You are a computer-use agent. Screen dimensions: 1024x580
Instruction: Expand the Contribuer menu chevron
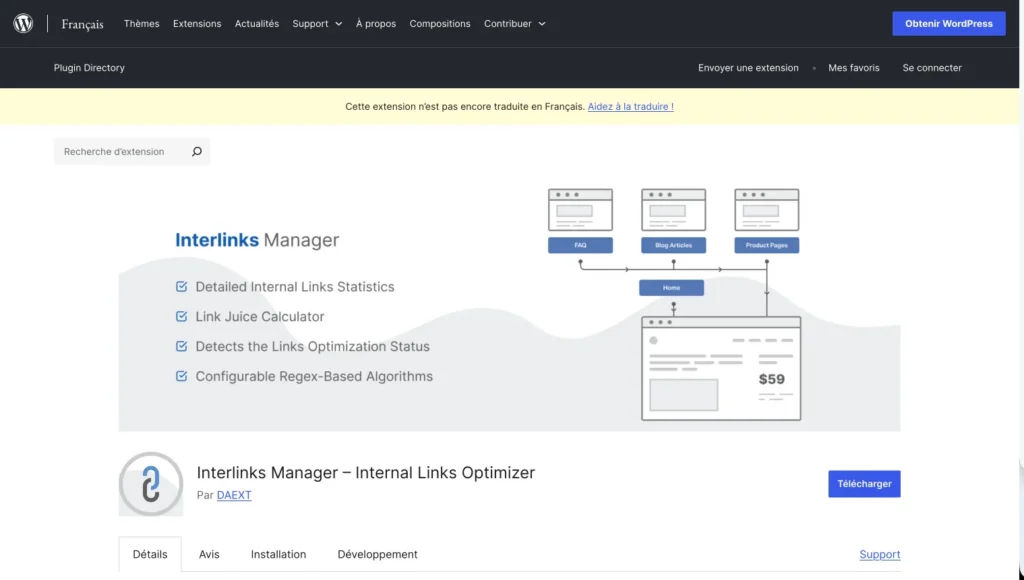[541, 24]
